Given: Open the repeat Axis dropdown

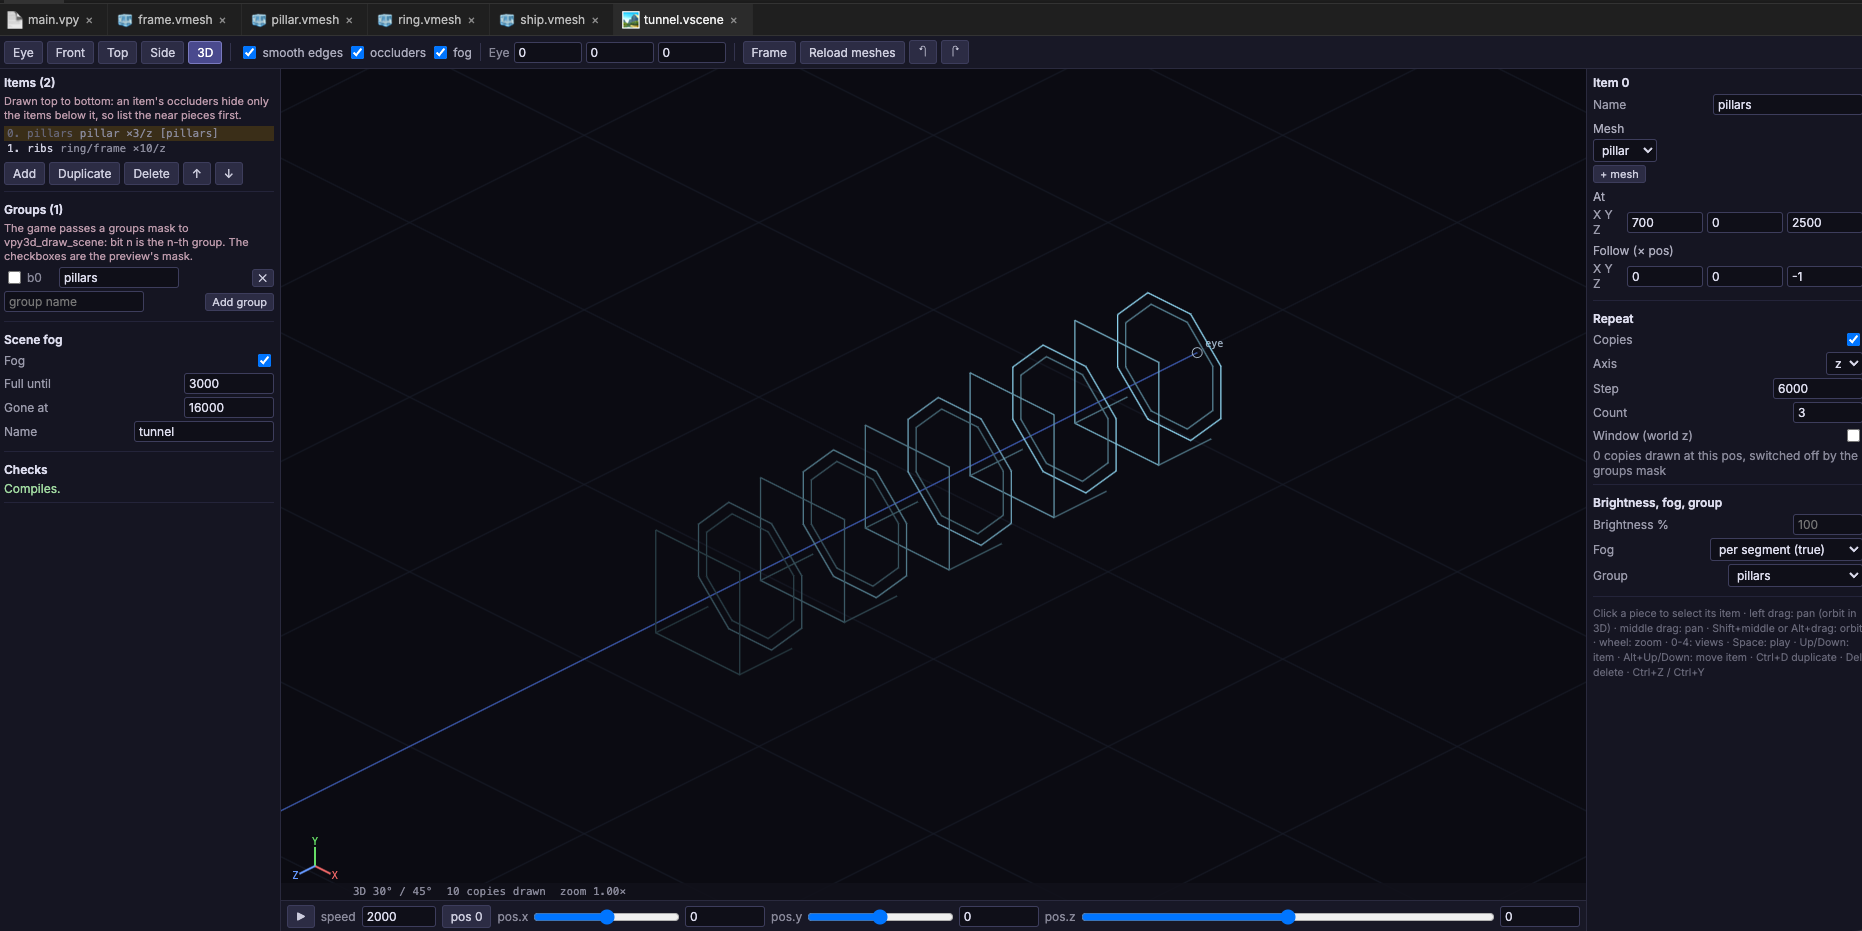Looking at the screenshot, I should [x=1843, y=364].
